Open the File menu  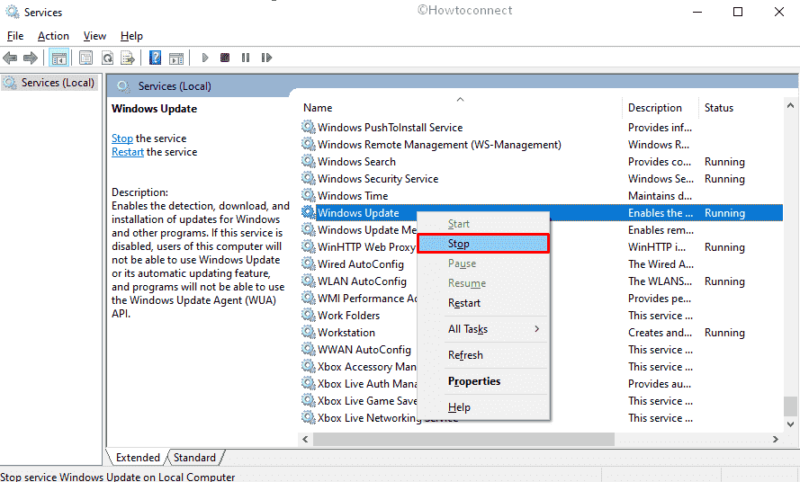tap(15, 36)
